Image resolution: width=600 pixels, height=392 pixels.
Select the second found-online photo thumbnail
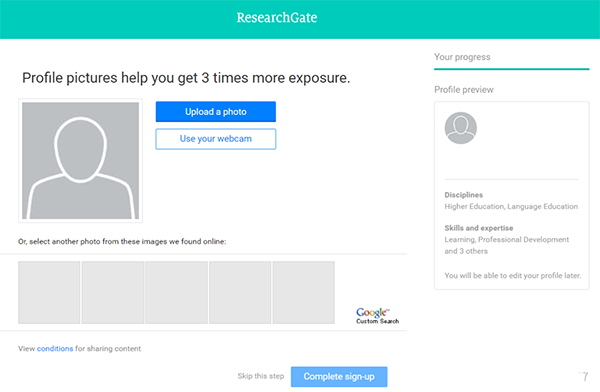point(113,292)
